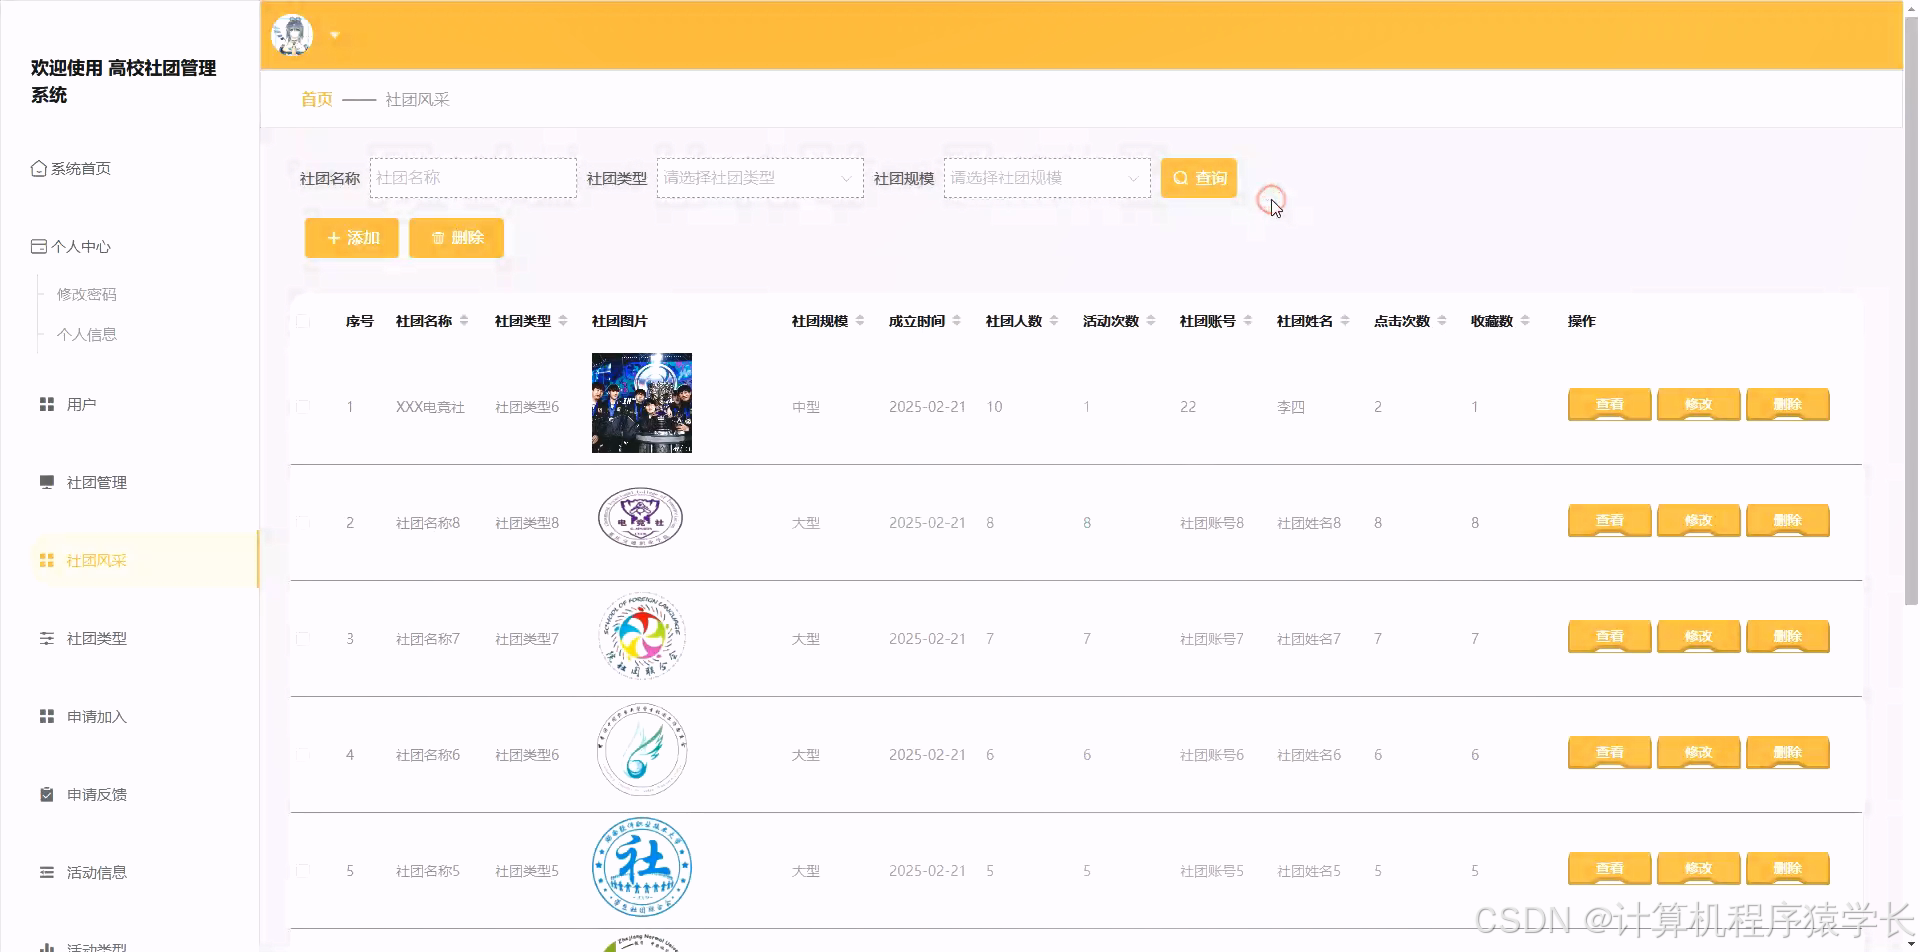
Task: Go to the 活动信息 menu
Action: [96, 872]
